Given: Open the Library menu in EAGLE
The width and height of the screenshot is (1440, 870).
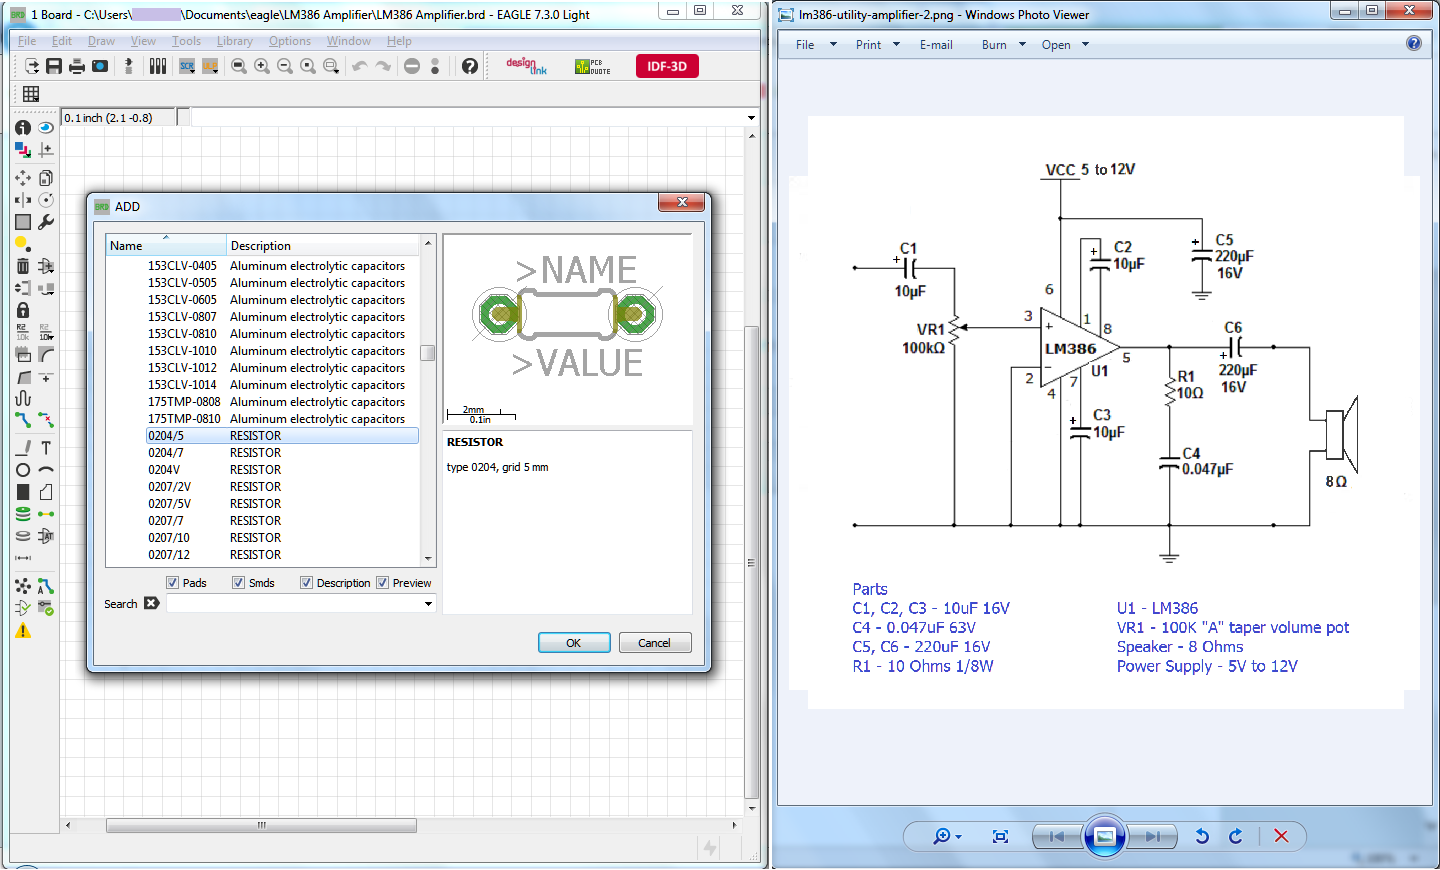Looking at the screenshot, I should tap(234, 41).
